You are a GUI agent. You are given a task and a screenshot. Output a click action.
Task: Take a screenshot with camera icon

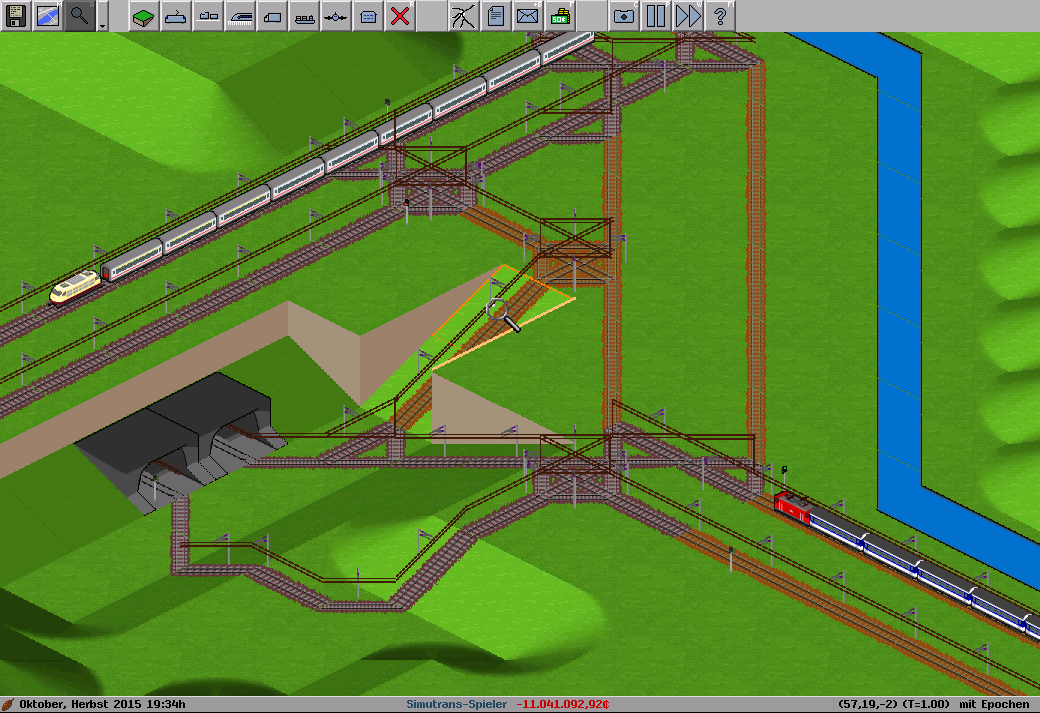pos(623,16)
